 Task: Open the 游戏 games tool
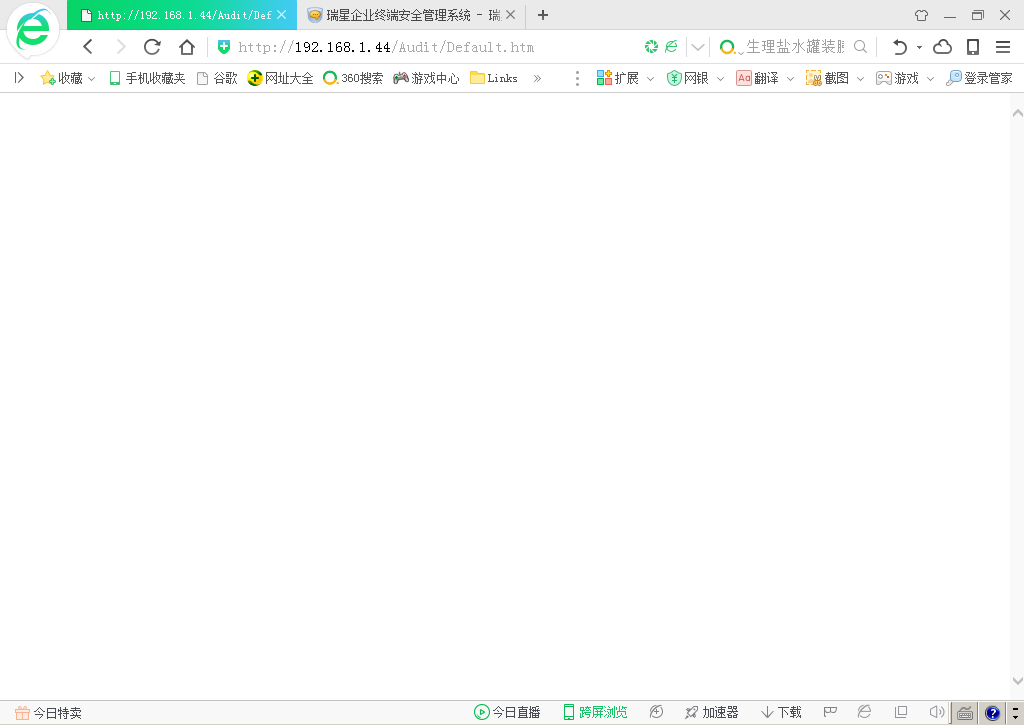coord(897,78)
